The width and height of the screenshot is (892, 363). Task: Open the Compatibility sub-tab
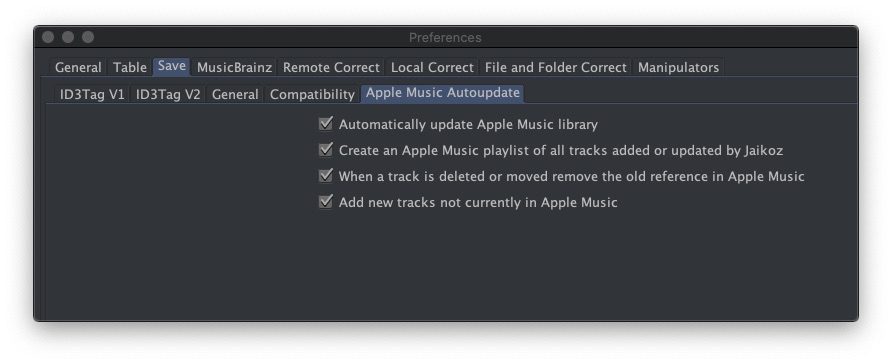pyautogui.click(x=312, y=94)
